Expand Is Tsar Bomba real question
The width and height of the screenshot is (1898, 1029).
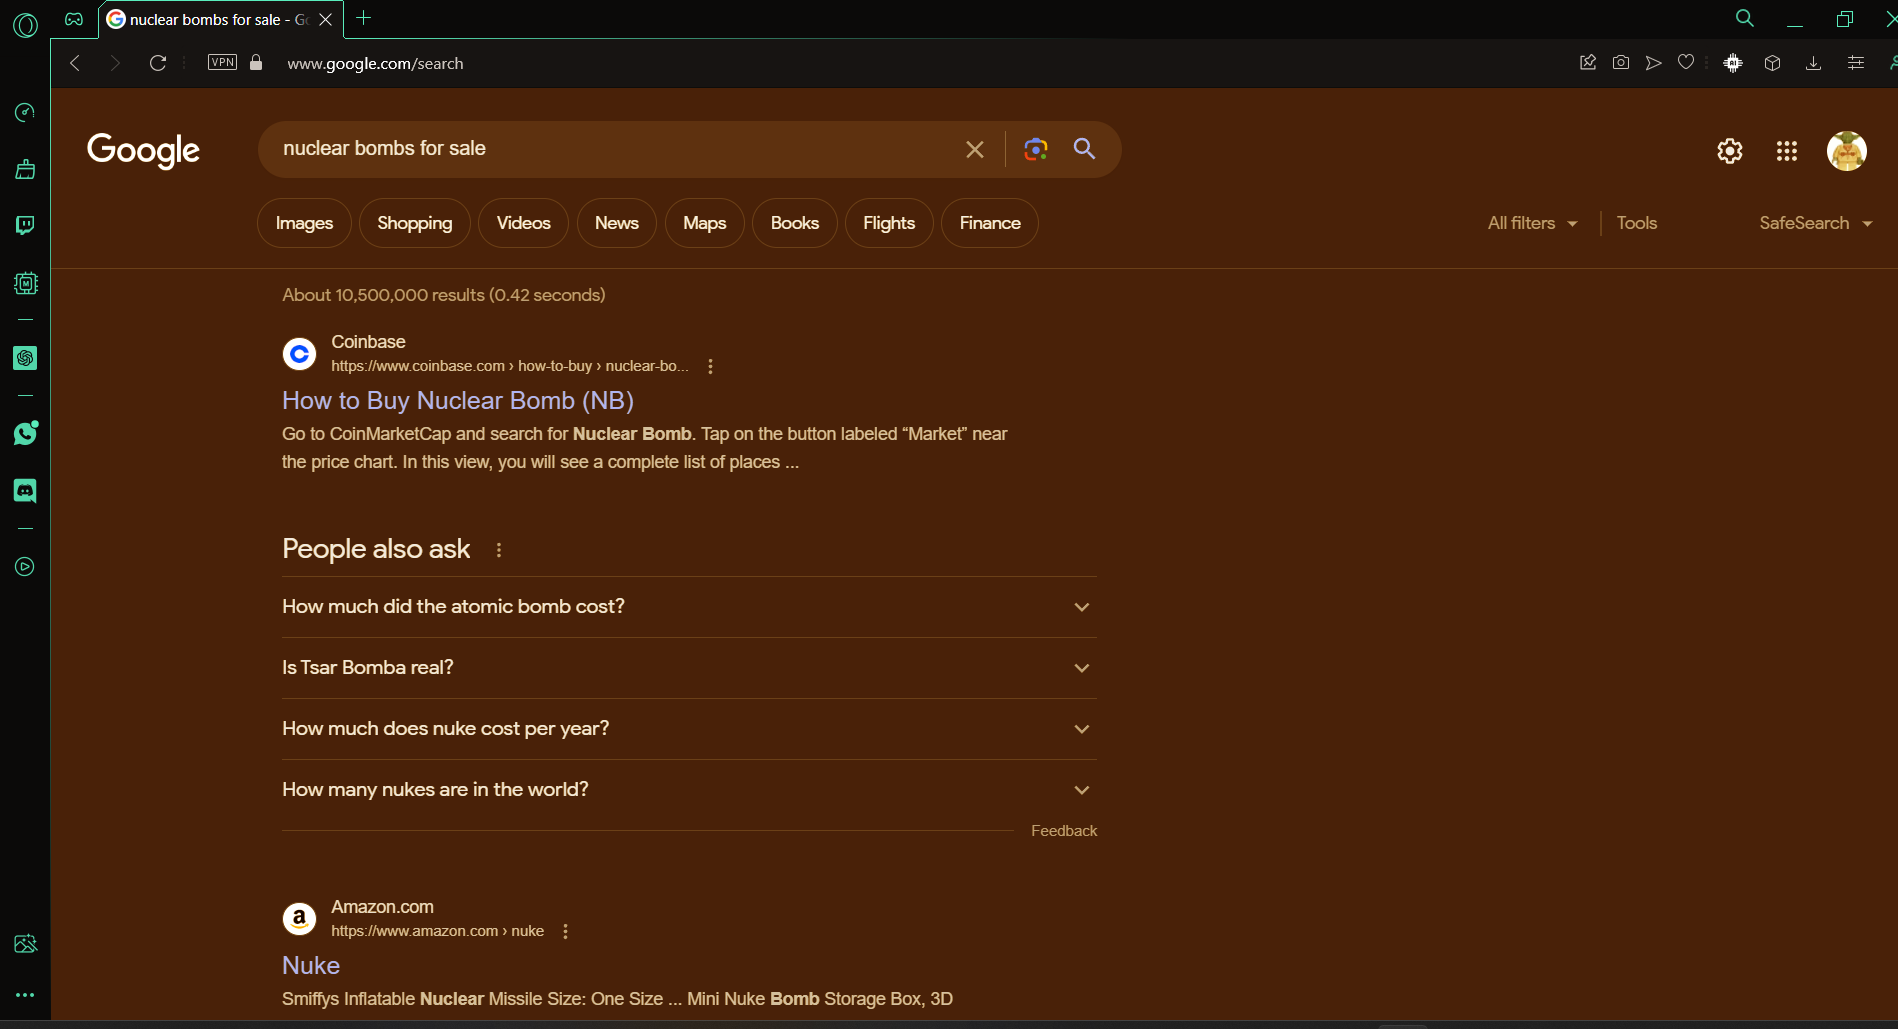(689, 668)
